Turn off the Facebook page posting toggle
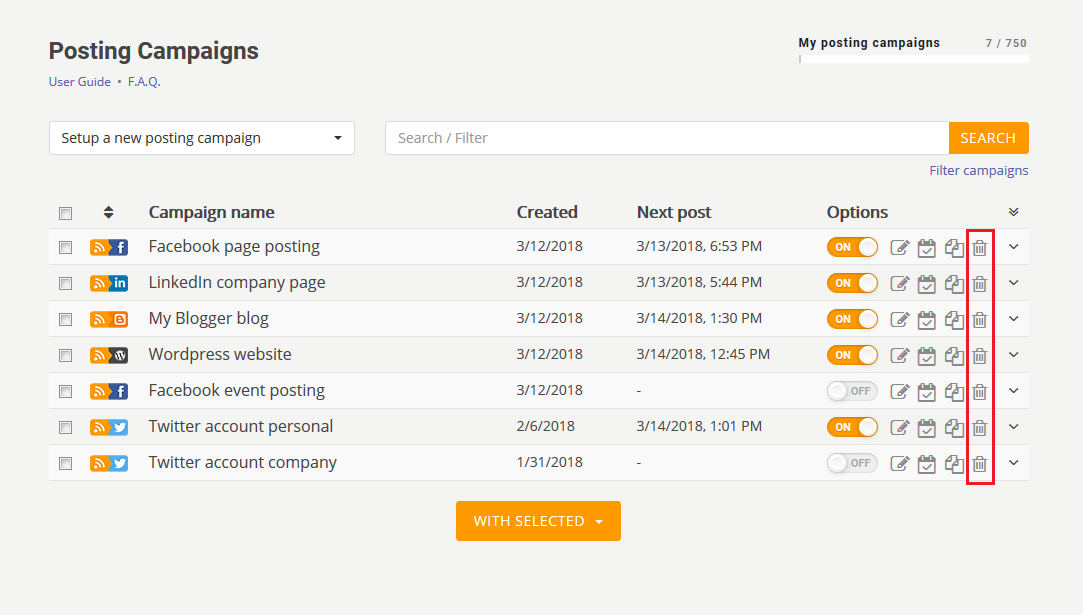This screenshot has height=615, width=1083. tap(852, 247)
